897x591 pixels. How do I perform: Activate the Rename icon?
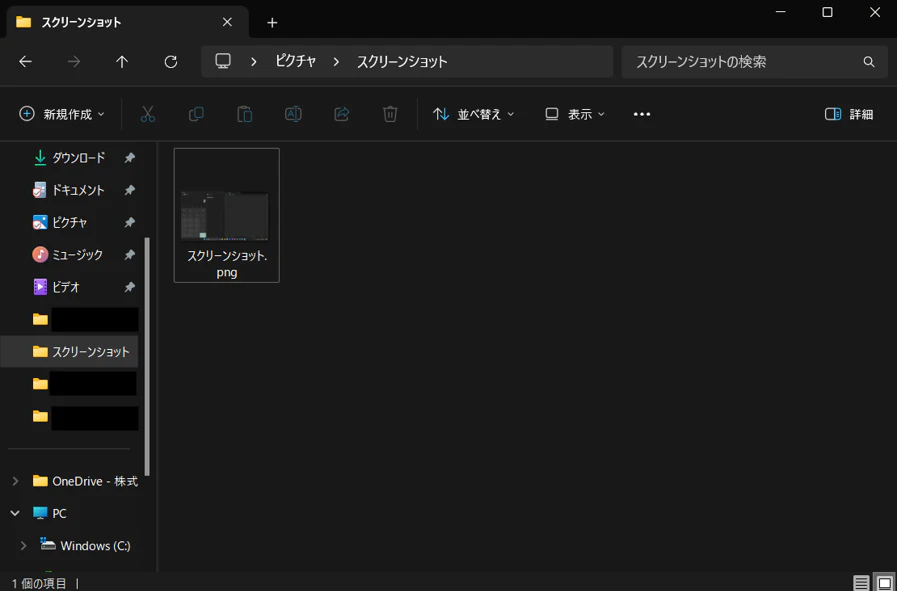(x=293, y=113)
